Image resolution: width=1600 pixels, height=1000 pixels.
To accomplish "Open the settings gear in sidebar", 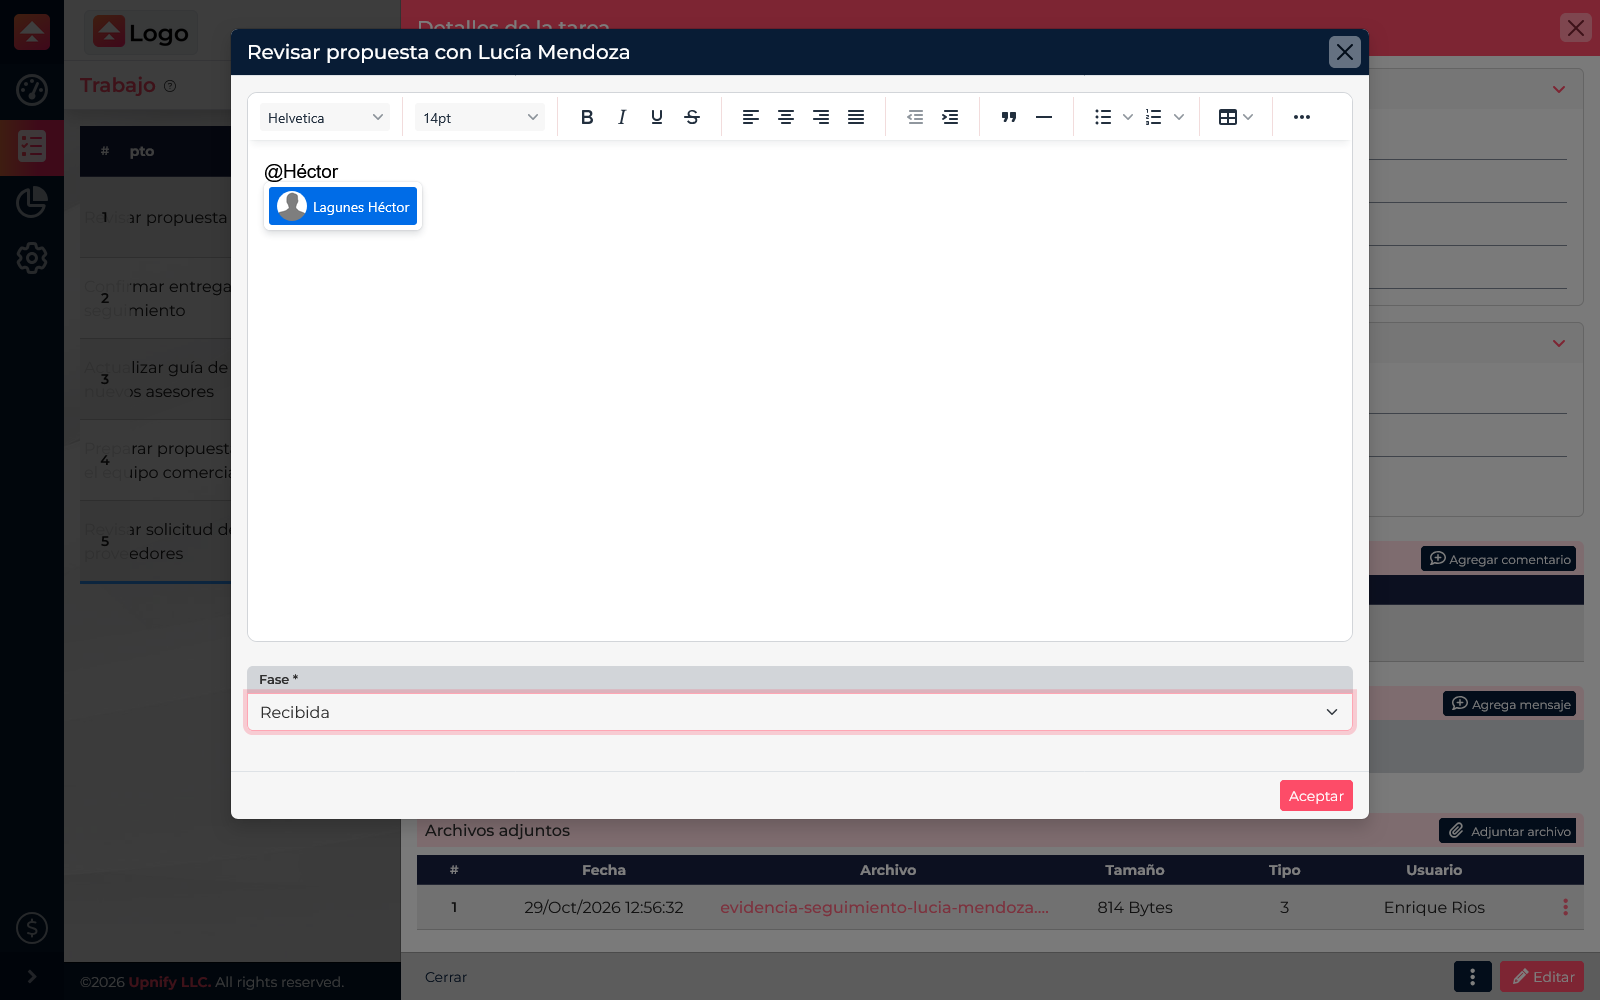I will [32, 258].
